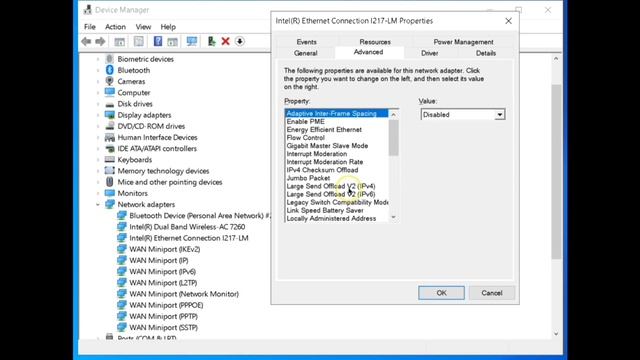The height and width of the screenshot is (360, 640).
Task: Select WAN Miniport (IKEv2)
Action: click(x=164, y=249)
